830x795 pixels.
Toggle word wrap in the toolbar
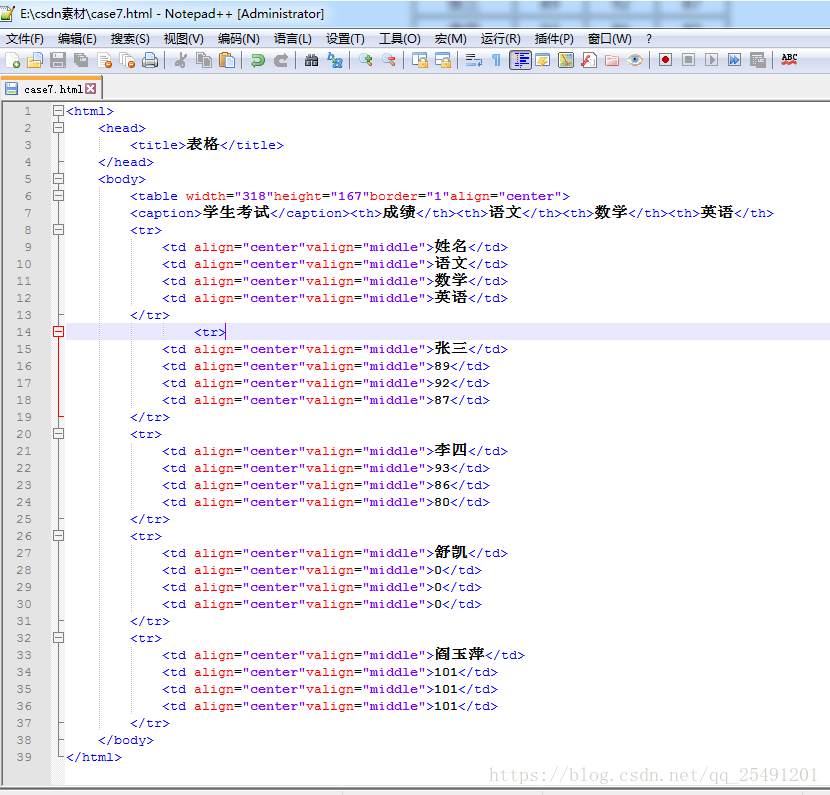tap(474, 60)
